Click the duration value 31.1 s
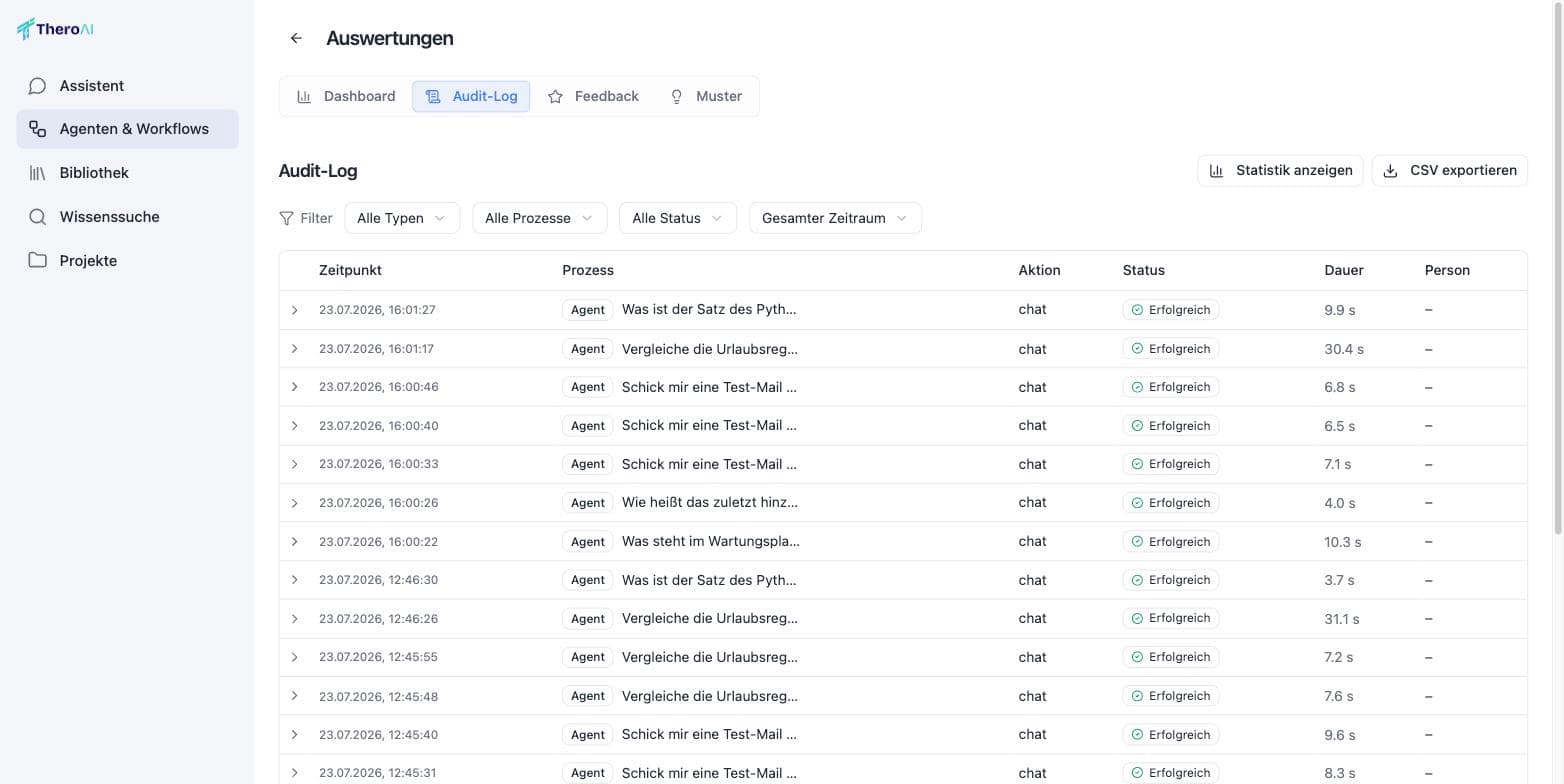This screenshot has width=1564, height=784. pos(1342,619)
